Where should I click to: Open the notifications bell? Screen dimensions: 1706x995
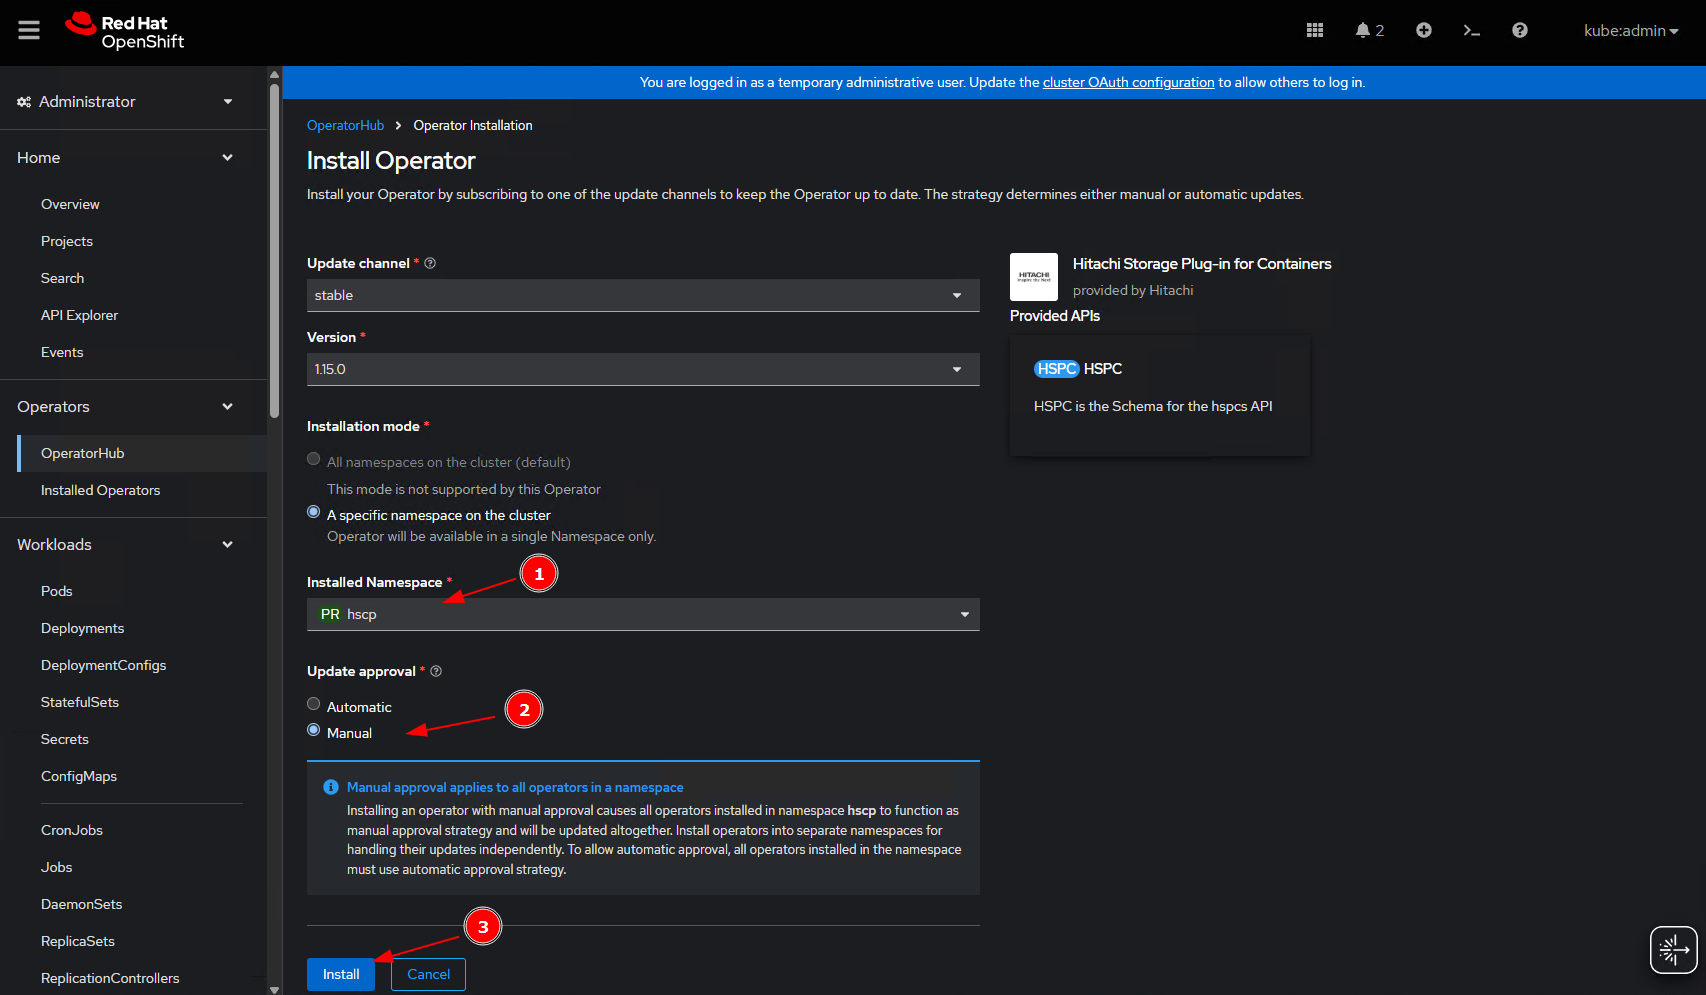[1369, 30]
